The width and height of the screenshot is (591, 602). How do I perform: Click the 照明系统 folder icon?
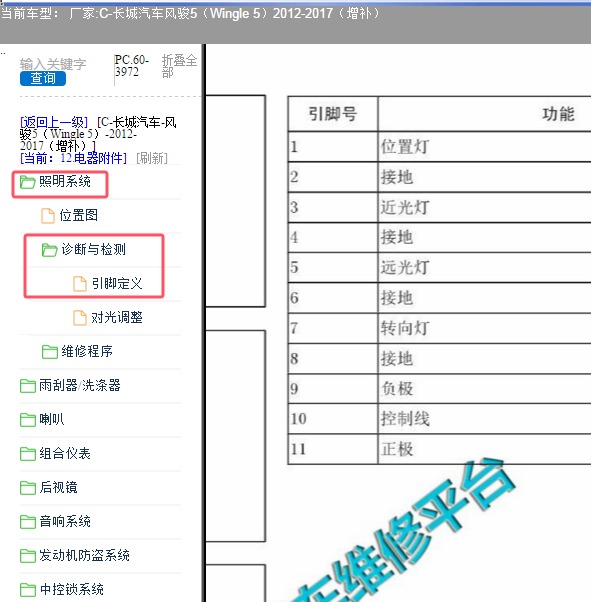pyautogui.click(x=28, y=182)
